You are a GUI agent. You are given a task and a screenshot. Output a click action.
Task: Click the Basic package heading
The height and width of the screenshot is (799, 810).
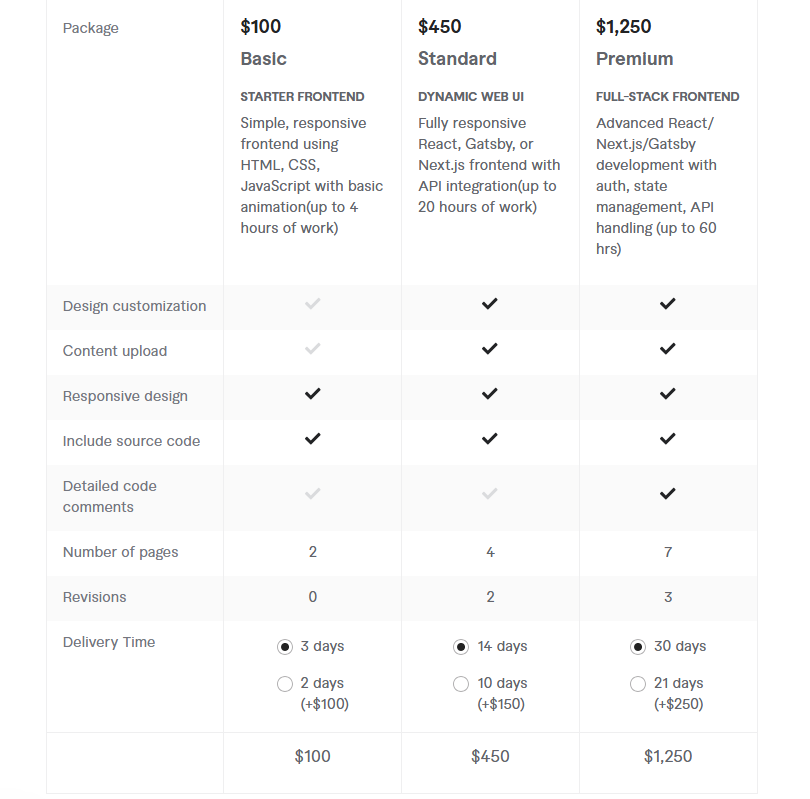tap(263, 59)
